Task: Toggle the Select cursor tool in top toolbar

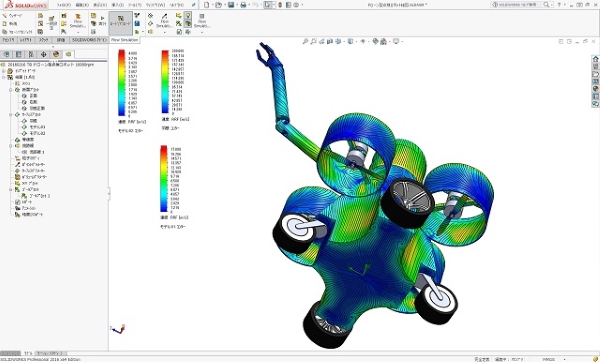Action: (269, 5)
